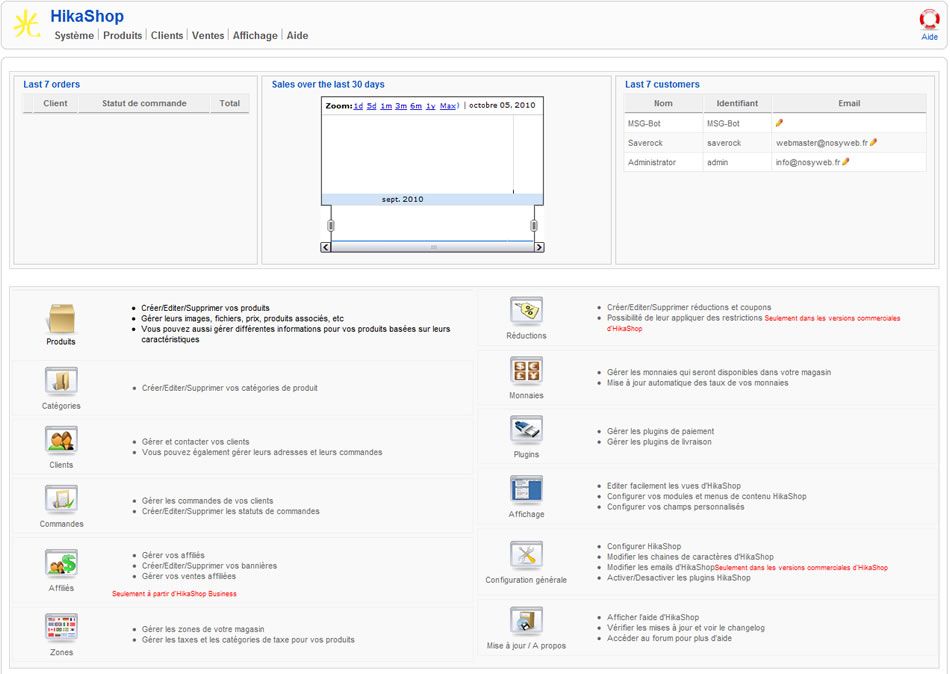Click the chart horizontal scrollbar thumb
950x674 pixels.
pyautogui.click(x=433, y=247)
